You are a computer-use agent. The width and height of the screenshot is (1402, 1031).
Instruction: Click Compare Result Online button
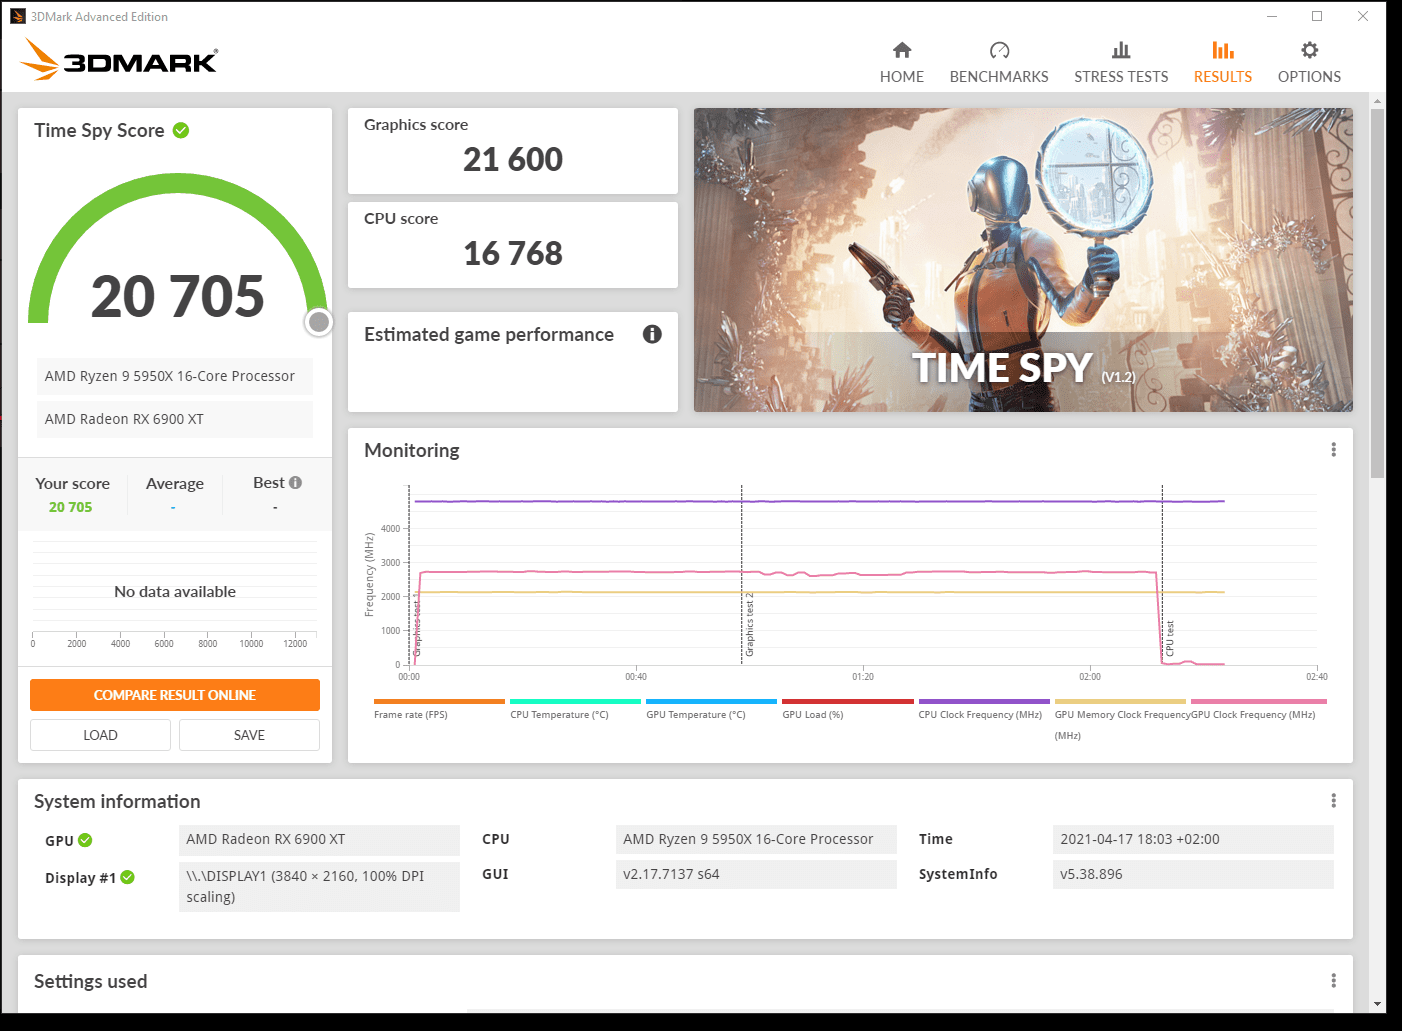(175, 695)
